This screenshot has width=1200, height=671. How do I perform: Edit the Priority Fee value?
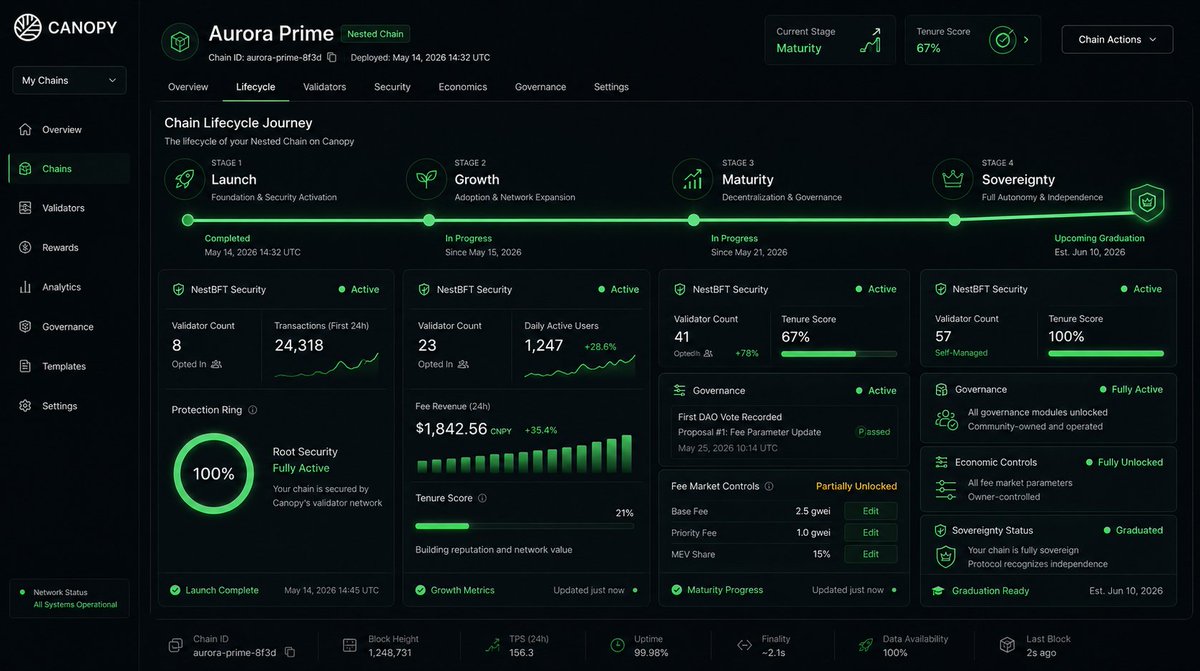click(x=871, y=533)
